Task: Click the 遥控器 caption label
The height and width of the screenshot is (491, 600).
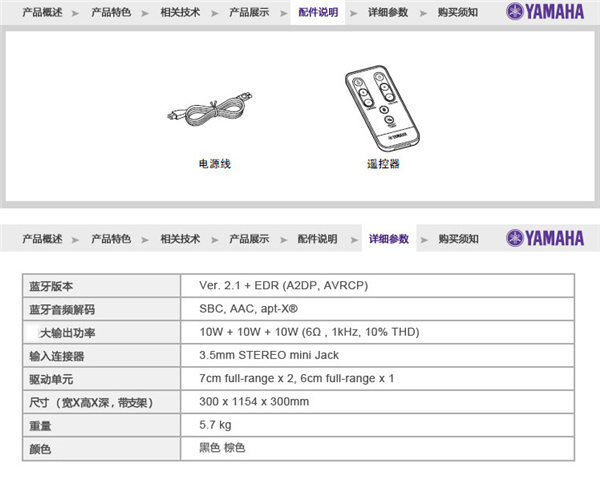Action: click(x=383, y=163)
